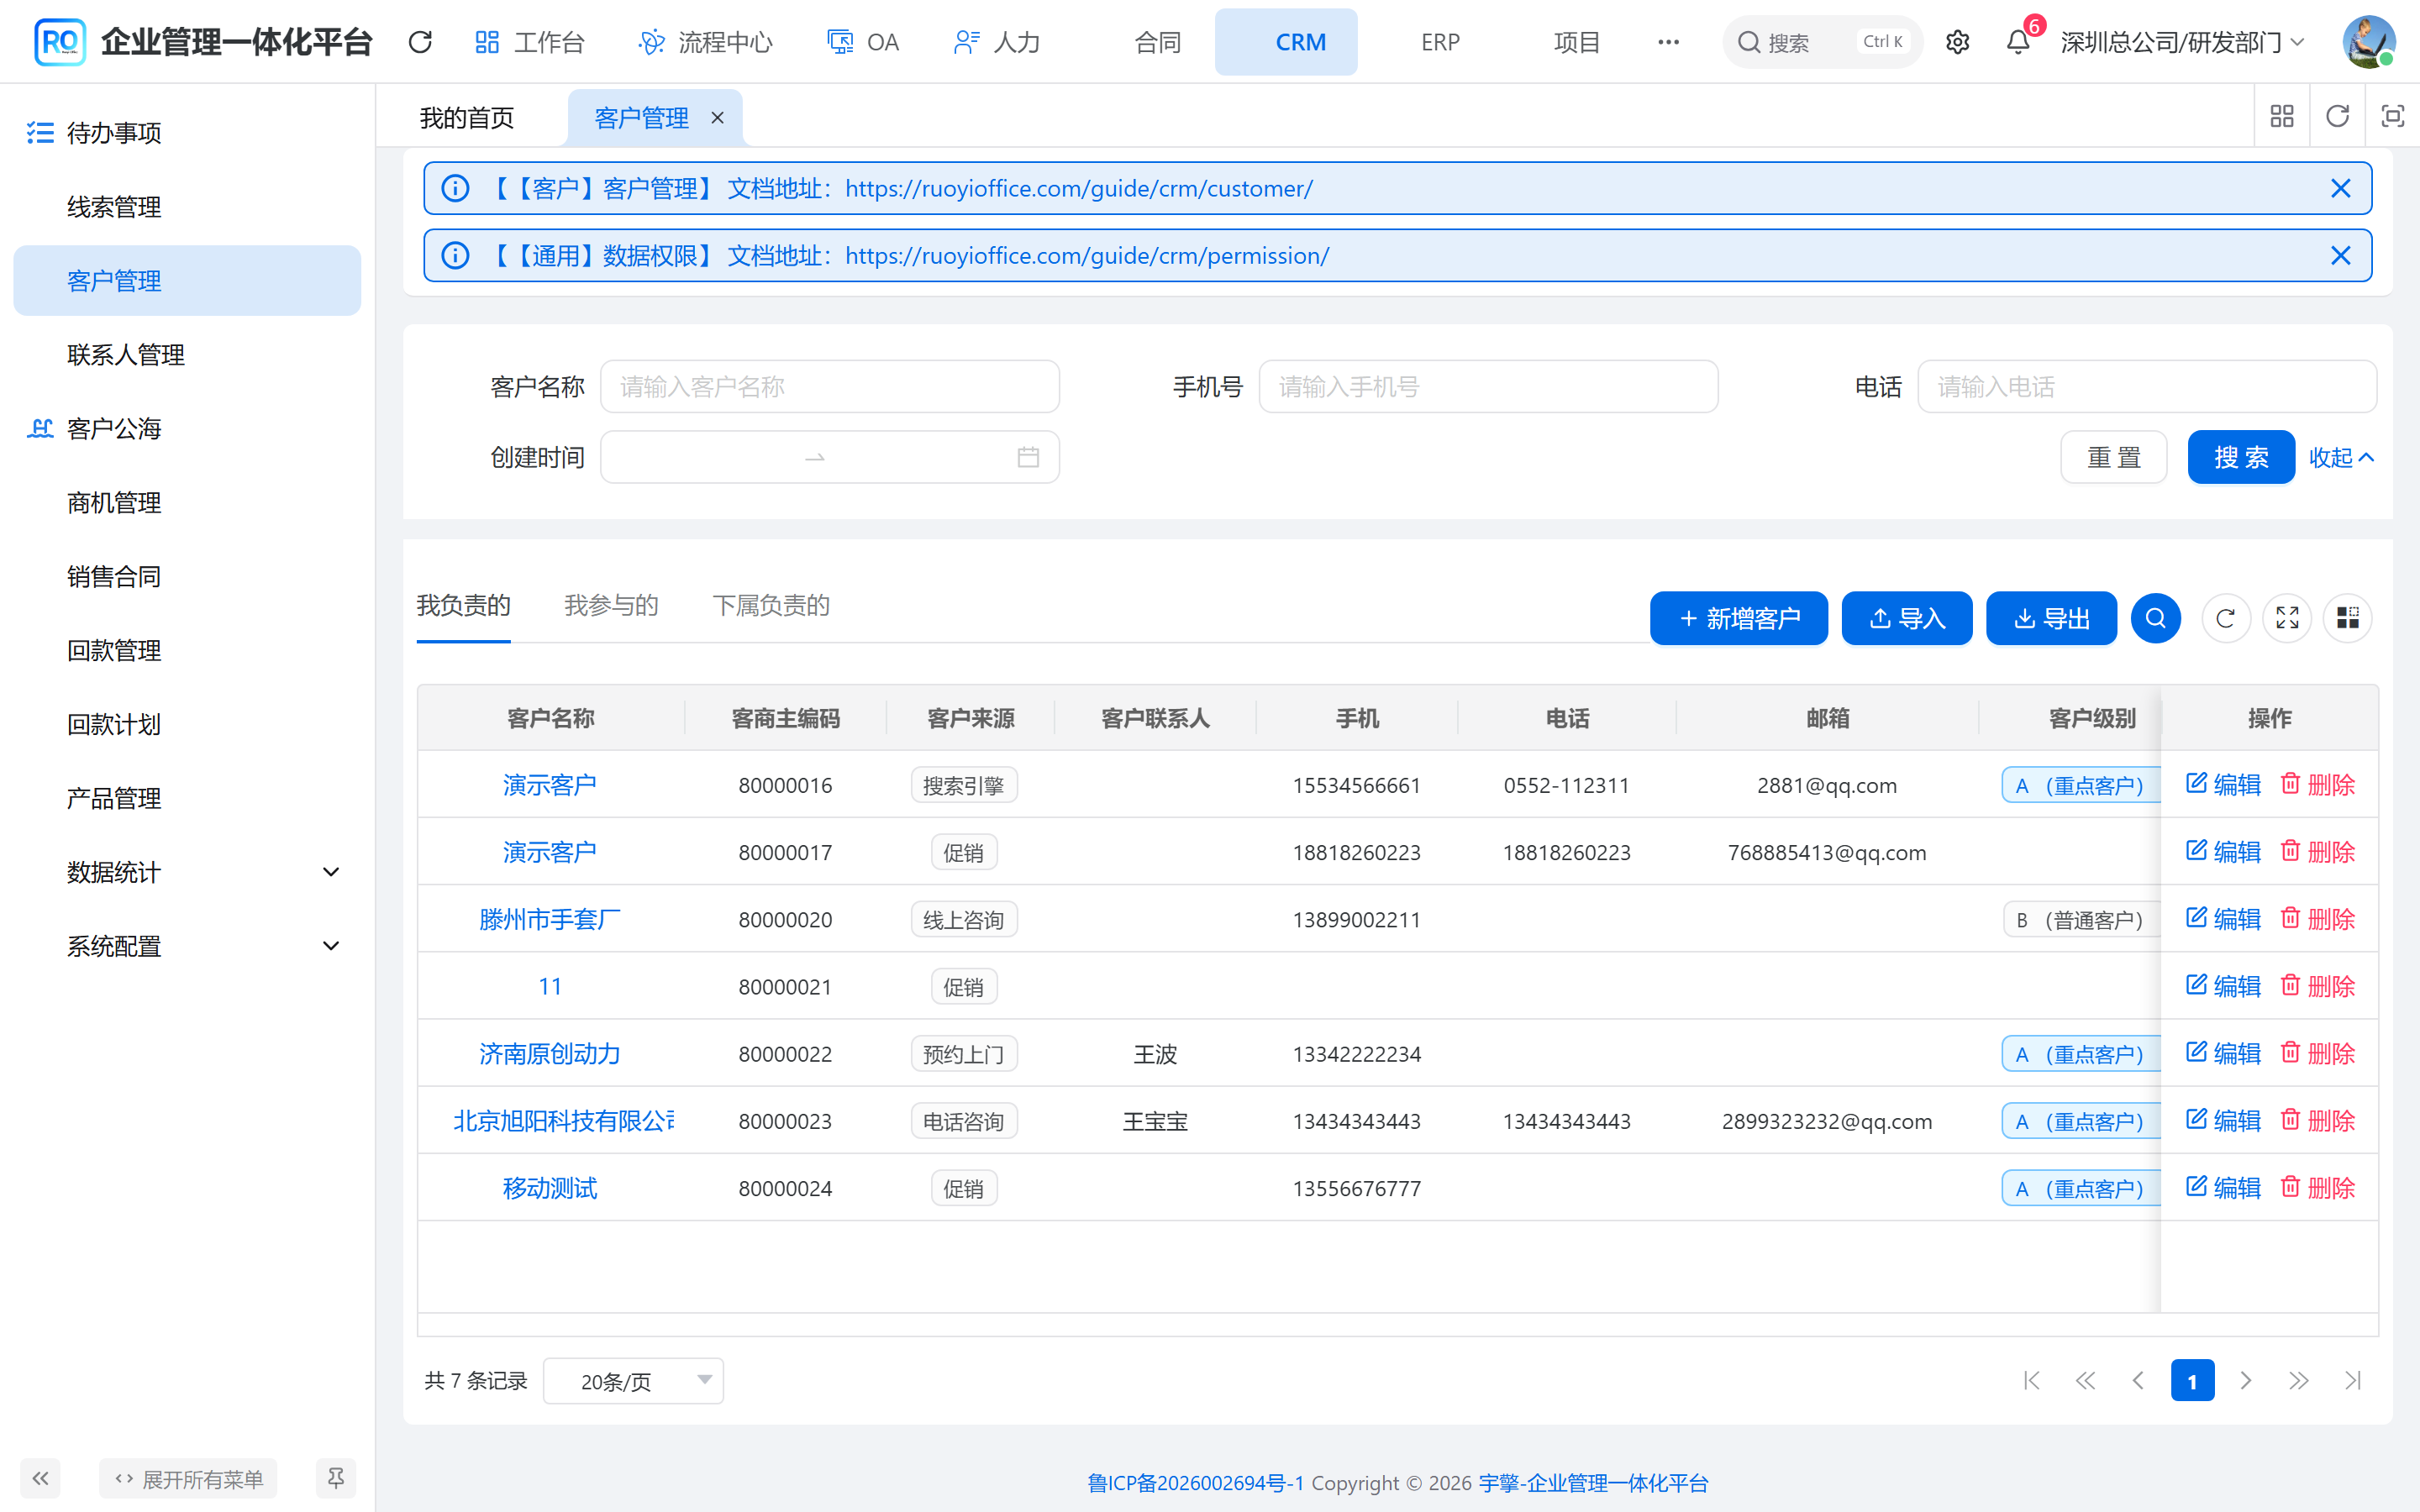2420x1512 pixels.
Task: Open the more modules ellipsis menu
Action: (1668, 42)
